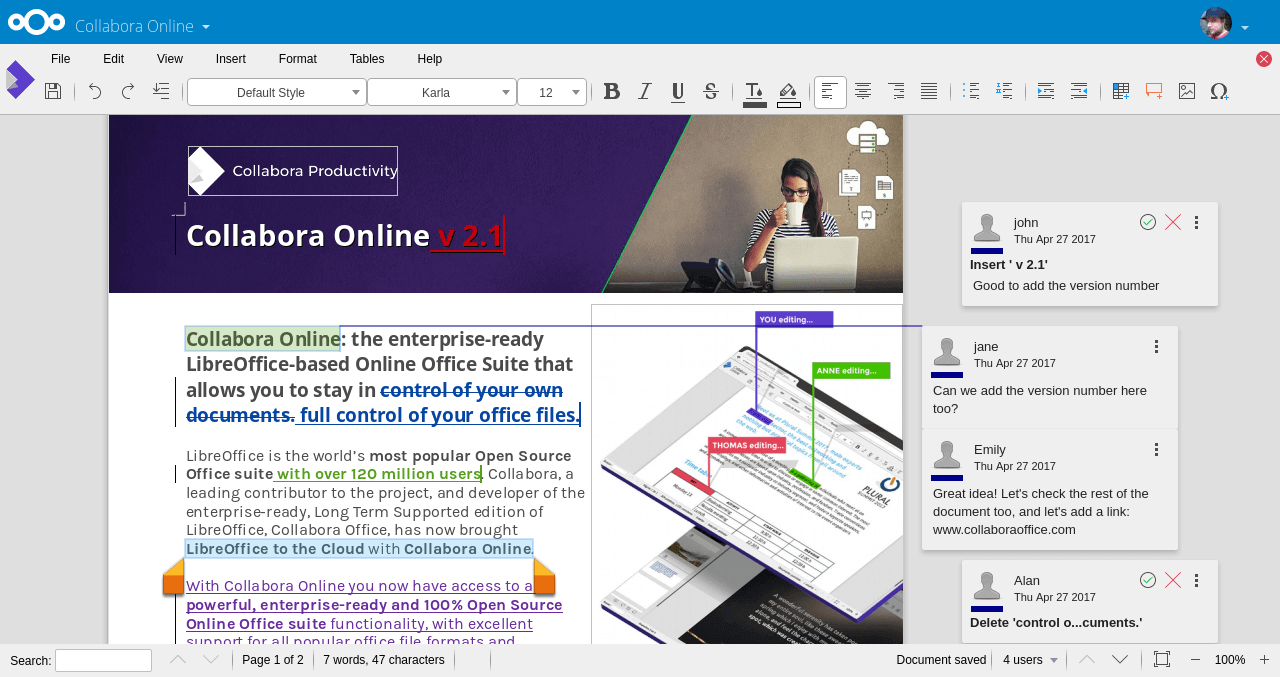The width and height of the screenshot is (1280, 677).
Task: Open Nextcloud logo home
Action: (37, 22)
